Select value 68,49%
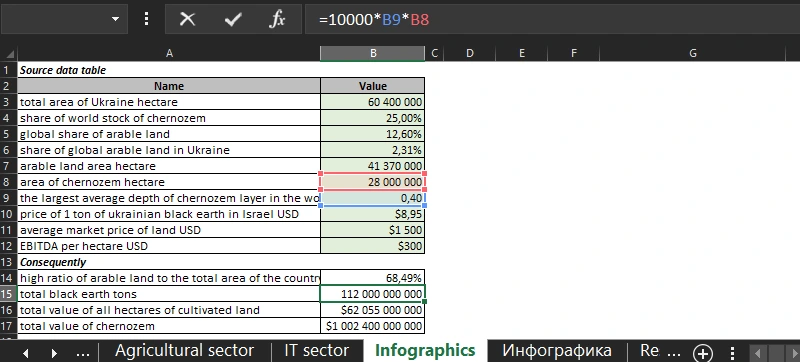The width and height of the screenshot is (800, 362). tap(372, 278)
